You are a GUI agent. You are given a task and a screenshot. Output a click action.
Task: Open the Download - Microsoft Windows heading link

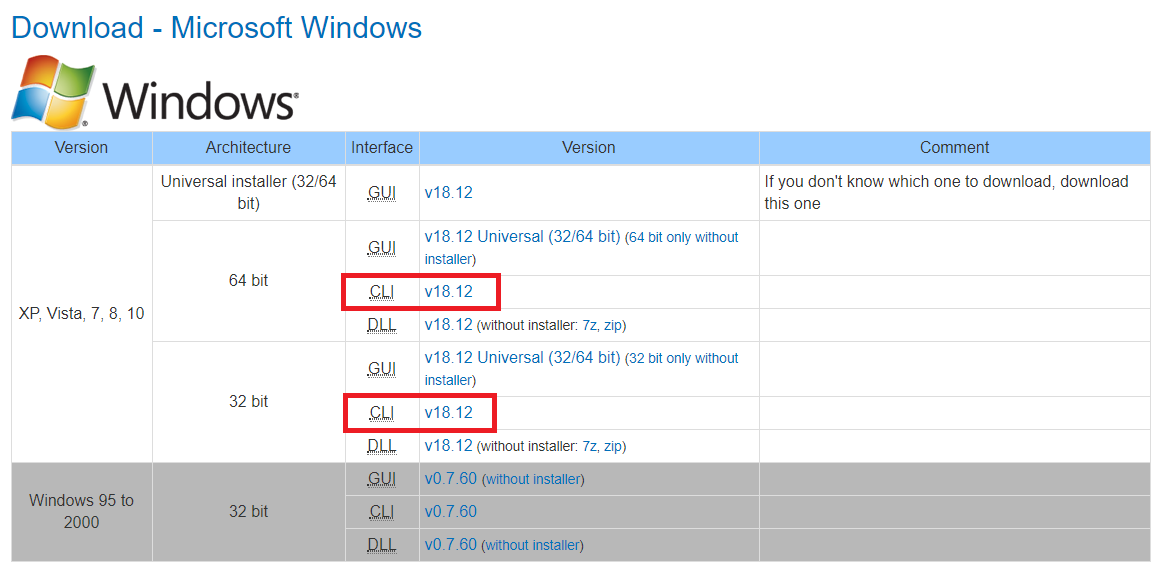[216, 28]
